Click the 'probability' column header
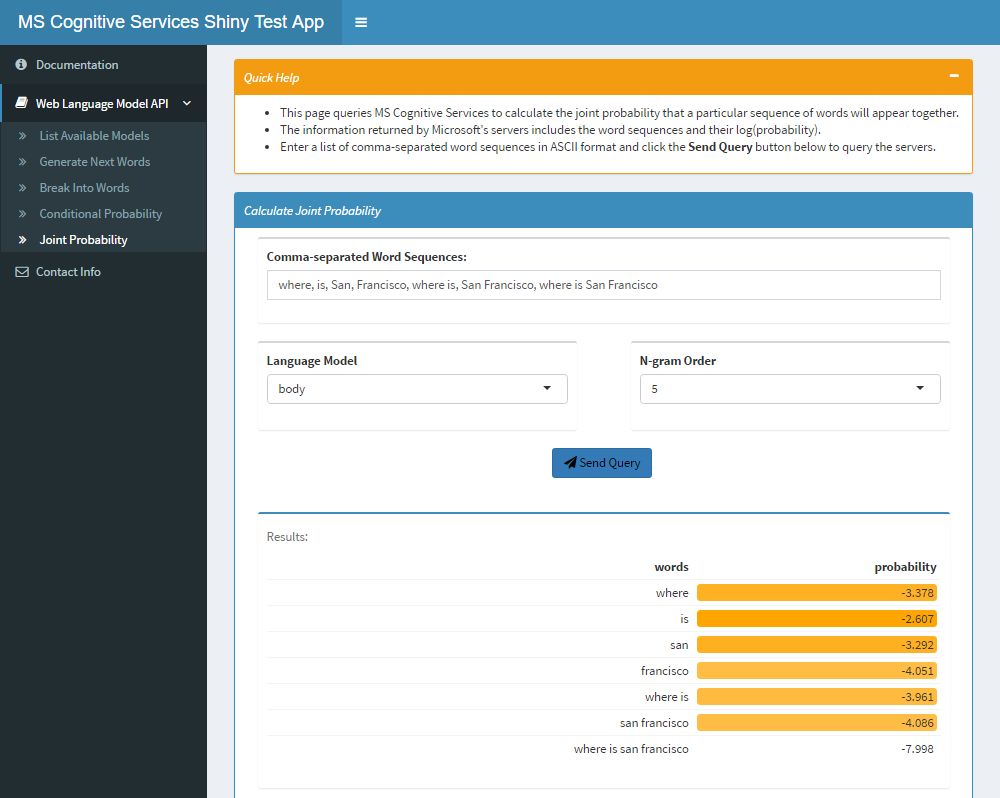1000x798 pixels. coord(905,567)
